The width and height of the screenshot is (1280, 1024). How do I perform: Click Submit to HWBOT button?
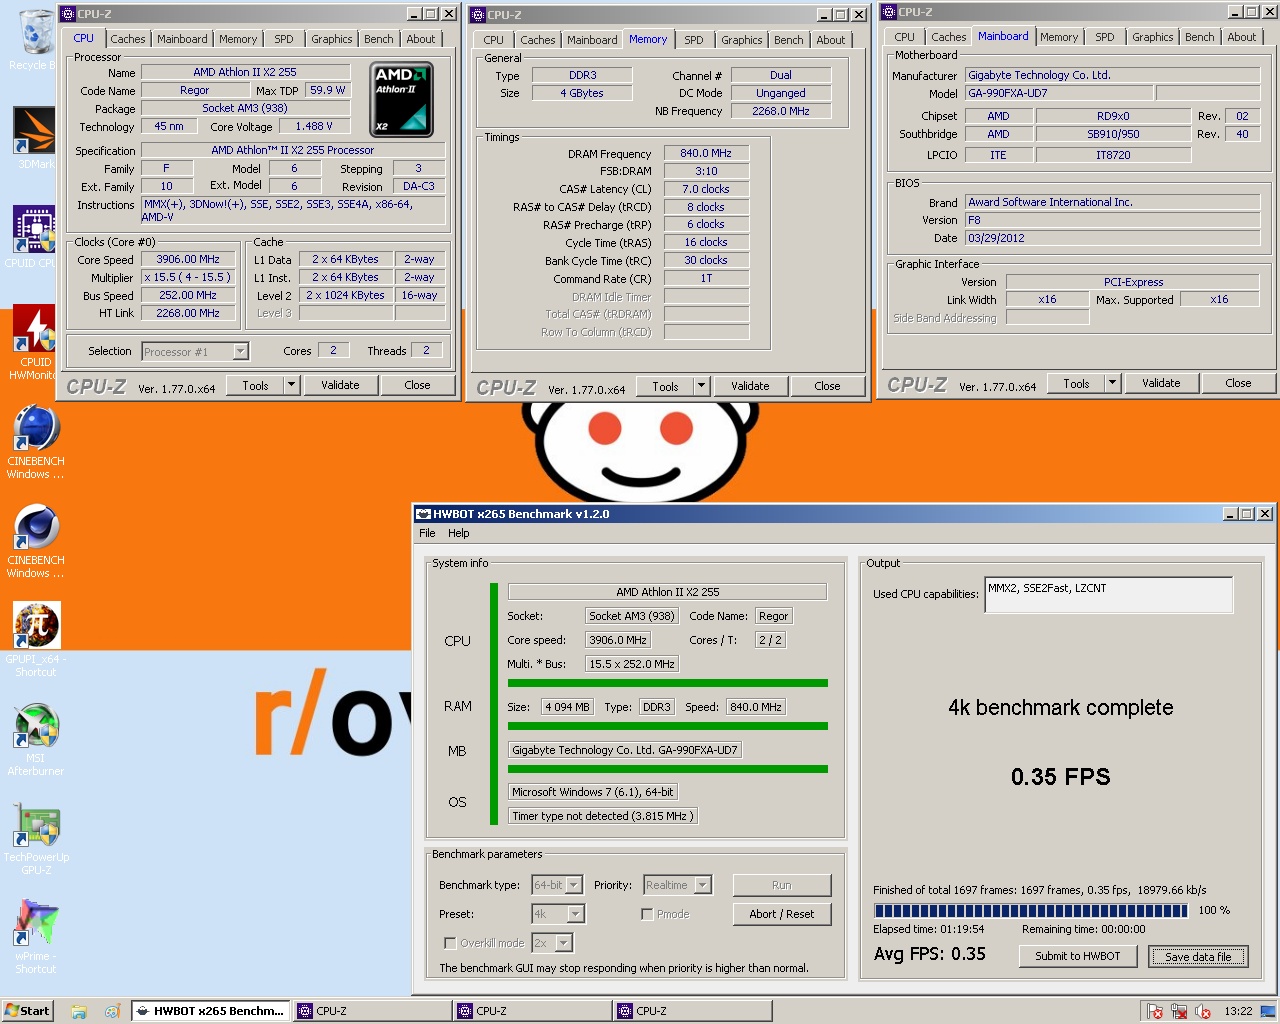click(1078, 956)
